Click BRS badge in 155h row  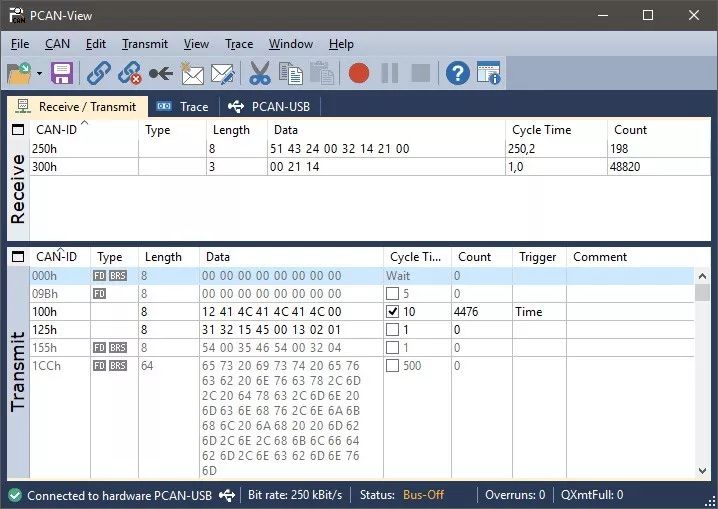[118, 348]
